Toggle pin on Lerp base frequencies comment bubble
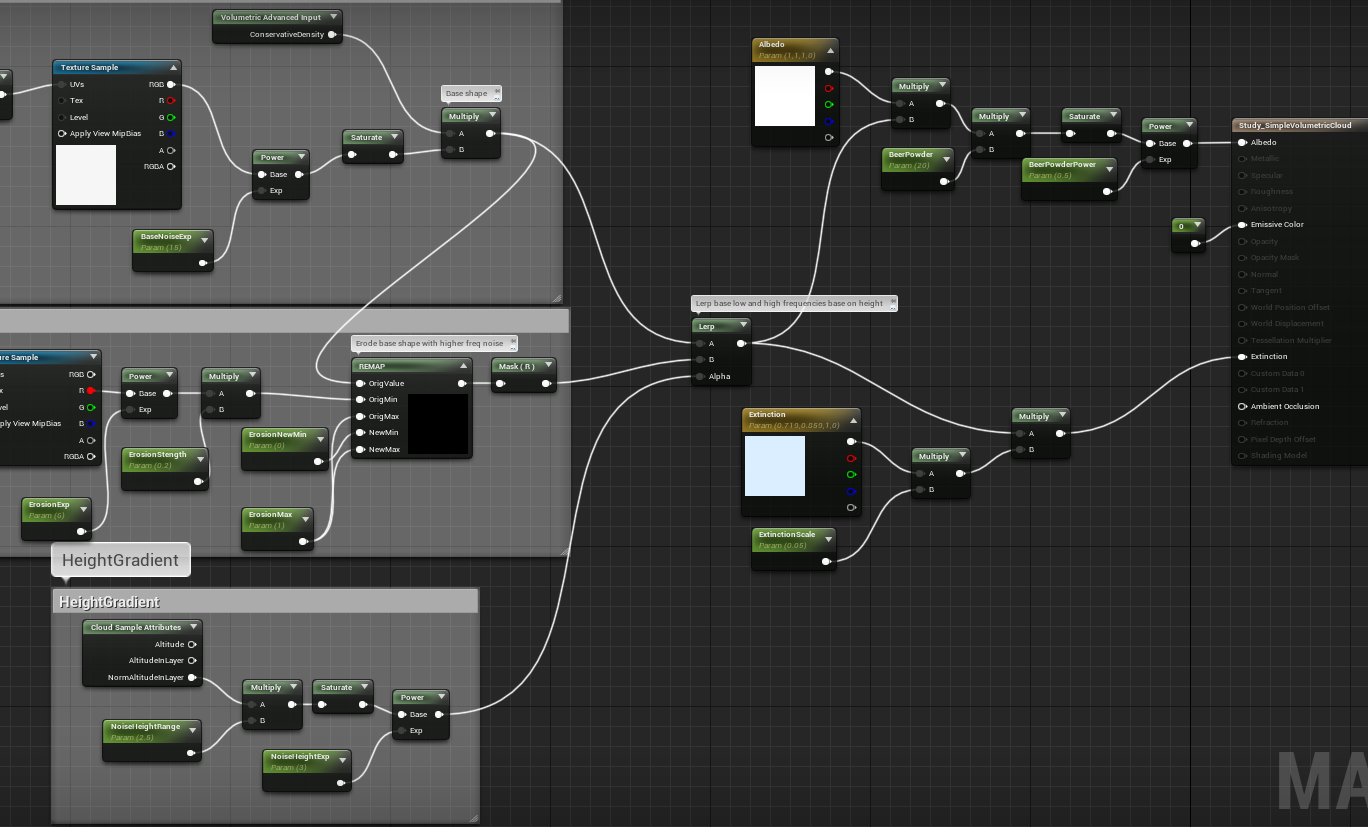1368x827 pixels. (891, 303)
